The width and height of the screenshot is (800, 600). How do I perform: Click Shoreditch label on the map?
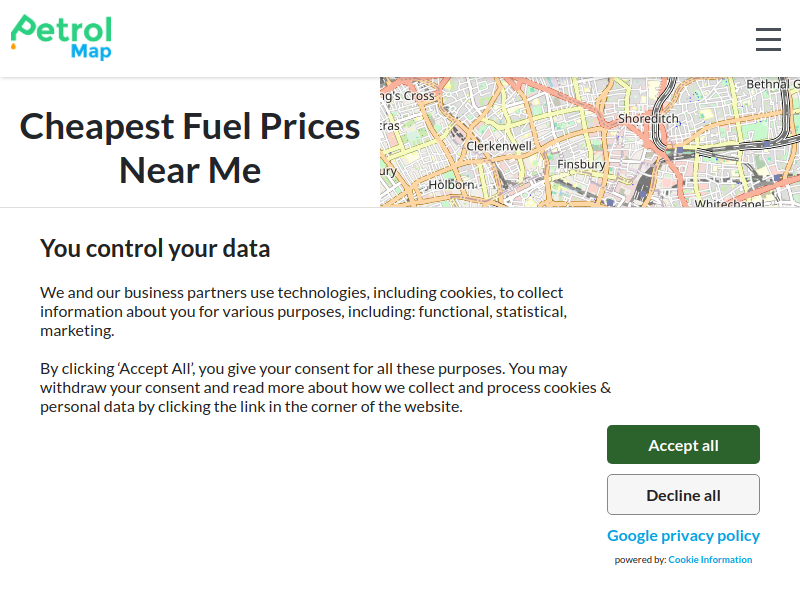coord(648,118)
